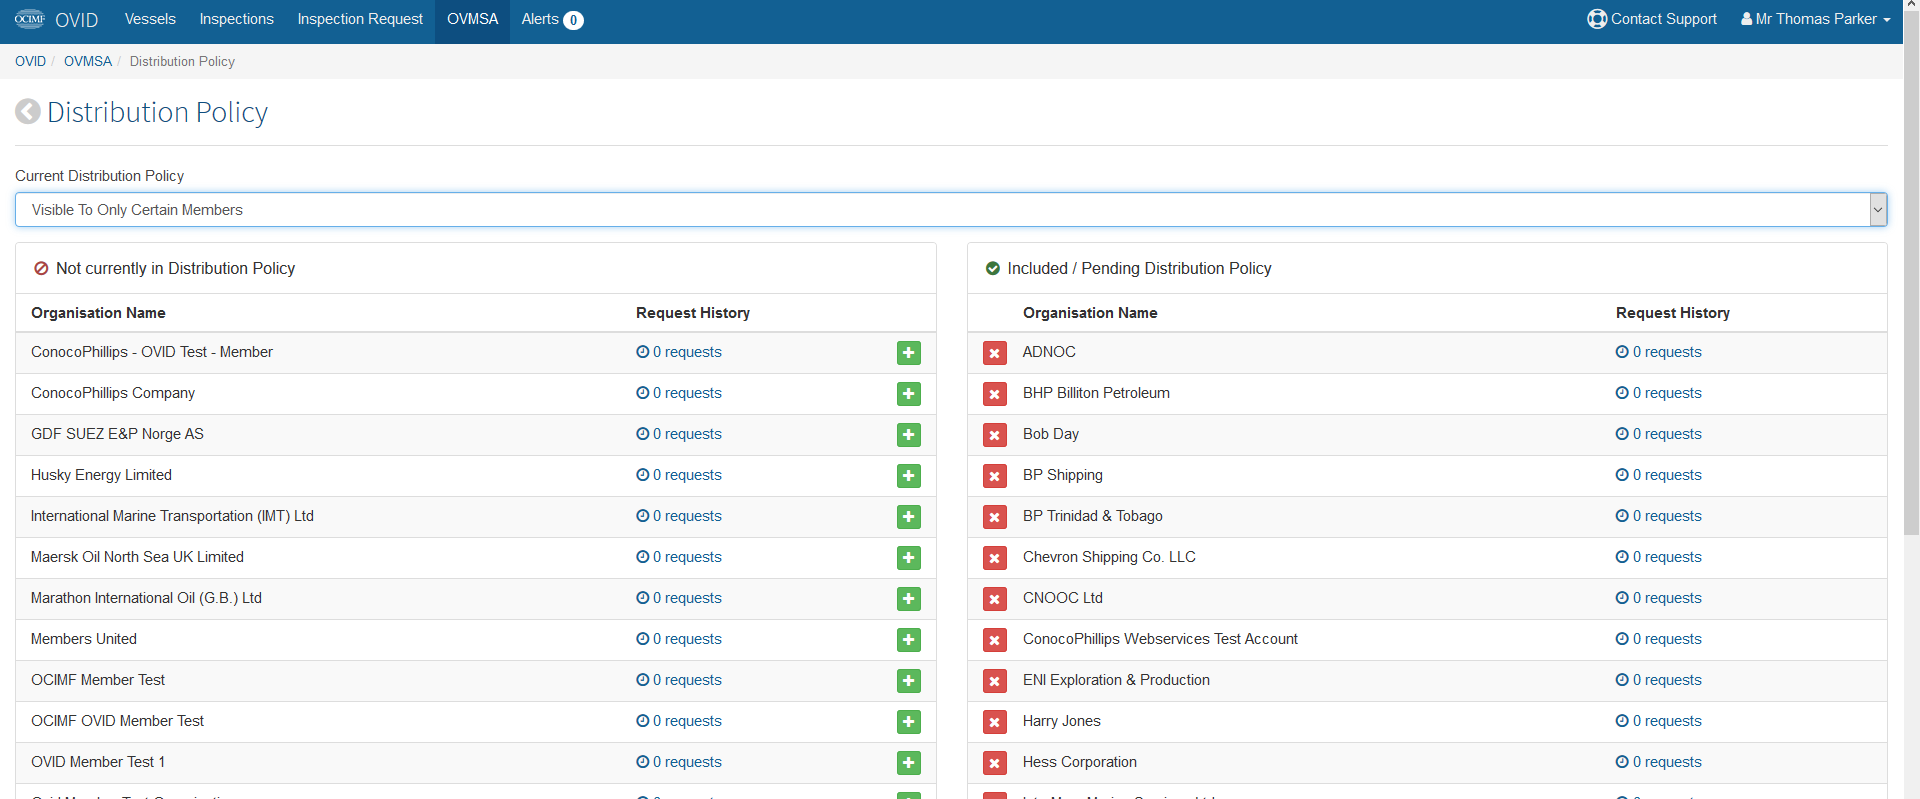Open Alerts in the navbar
This screenshot has width=1920, height=799.
552,19
